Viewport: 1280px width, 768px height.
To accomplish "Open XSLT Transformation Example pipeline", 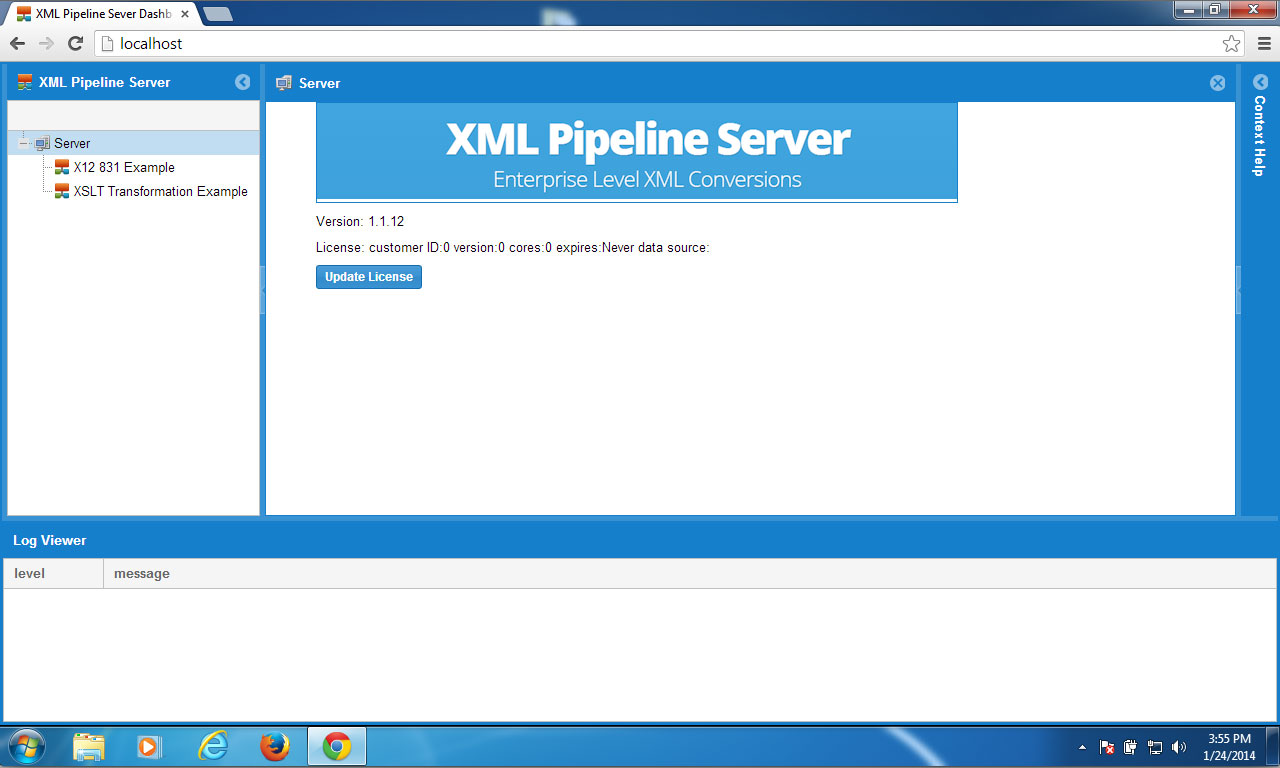I will point(160,191).
